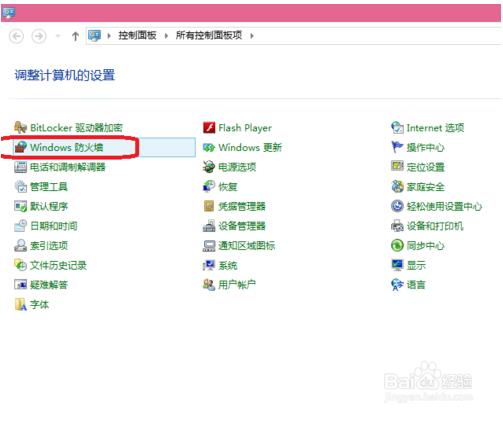This screenshot has height=431, width=503.
Task: Open the Flash Player link
Action: point(245,128)
